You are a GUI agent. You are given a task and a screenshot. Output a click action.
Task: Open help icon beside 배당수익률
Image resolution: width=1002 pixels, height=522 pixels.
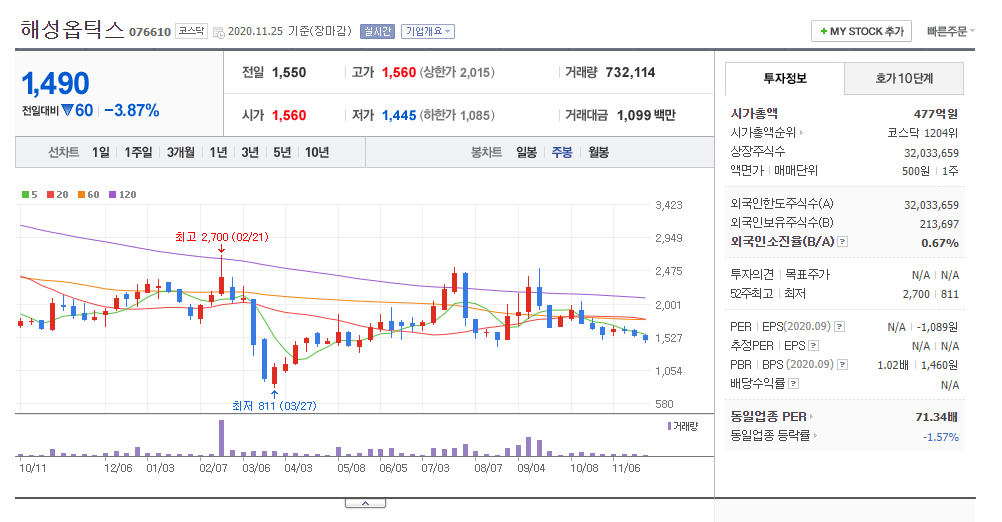click(793, 384)
